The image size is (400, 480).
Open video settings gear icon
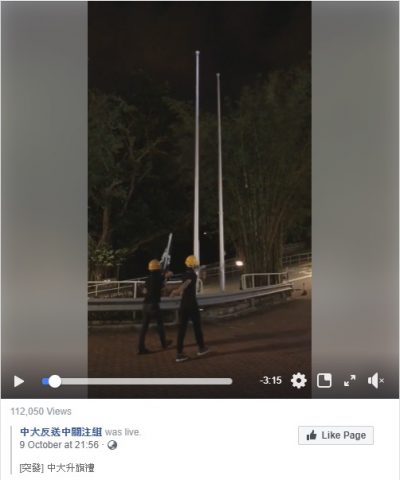click(x=299, y=381)
